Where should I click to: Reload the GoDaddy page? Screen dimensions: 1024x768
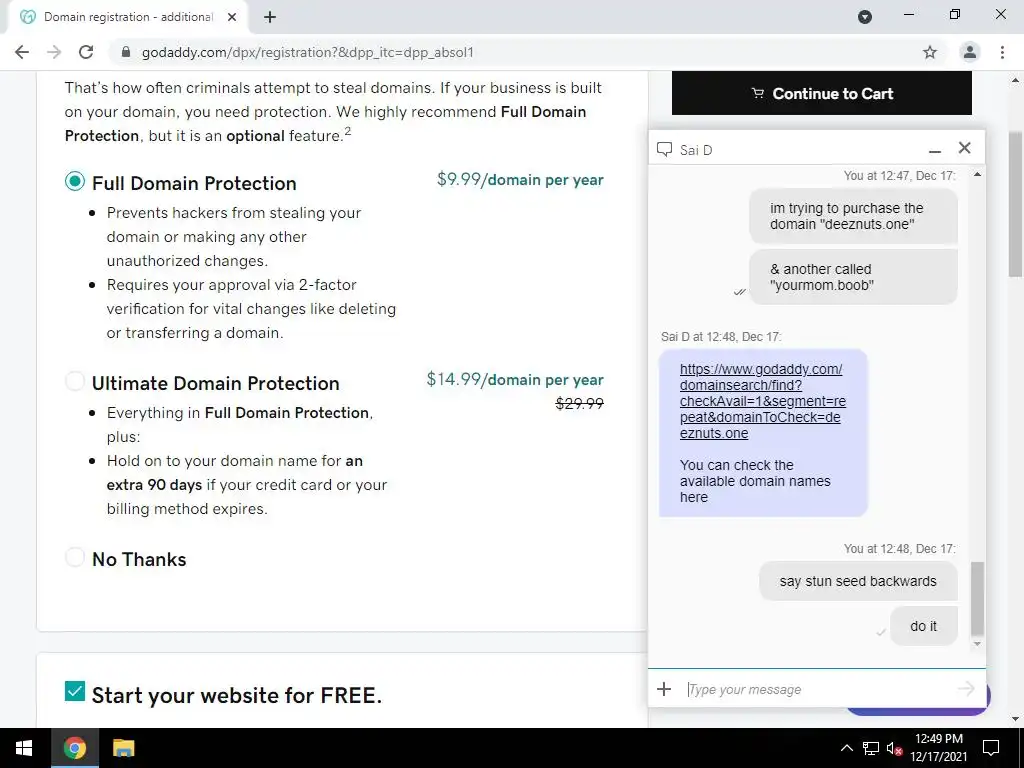point(86,52)
